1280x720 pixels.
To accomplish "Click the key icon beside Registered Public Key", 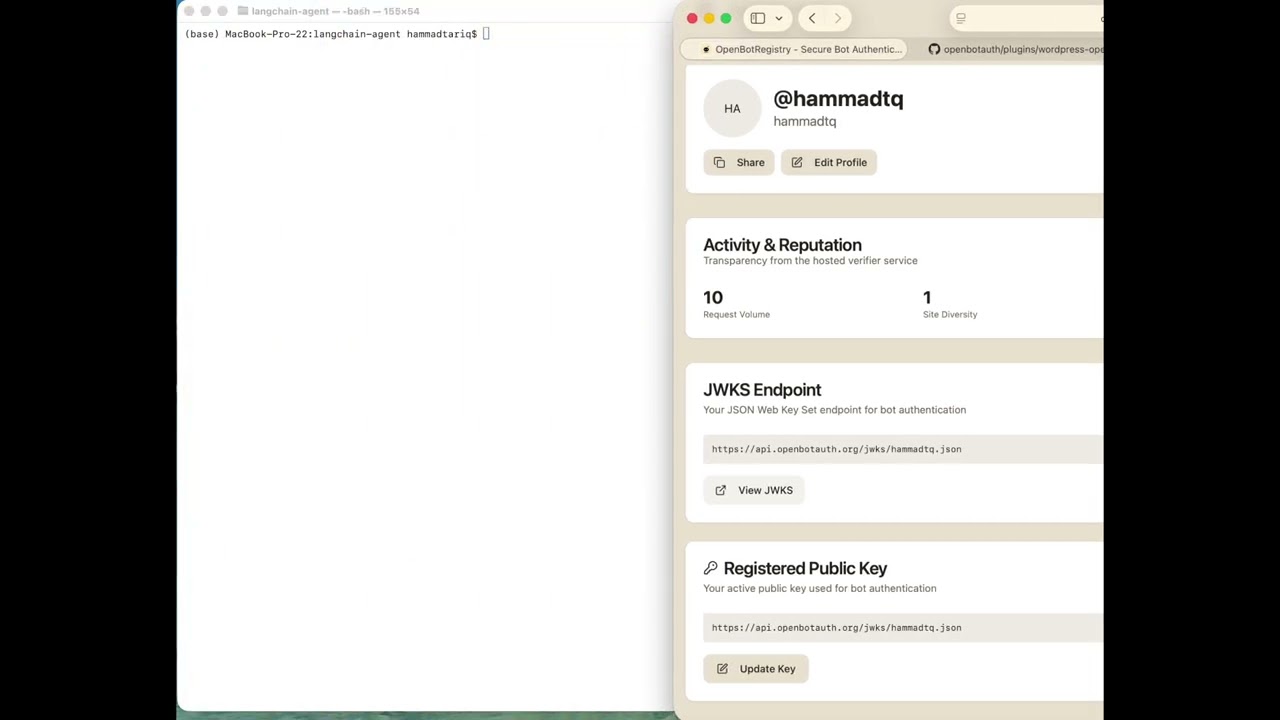I will click(x=710, y=568).
